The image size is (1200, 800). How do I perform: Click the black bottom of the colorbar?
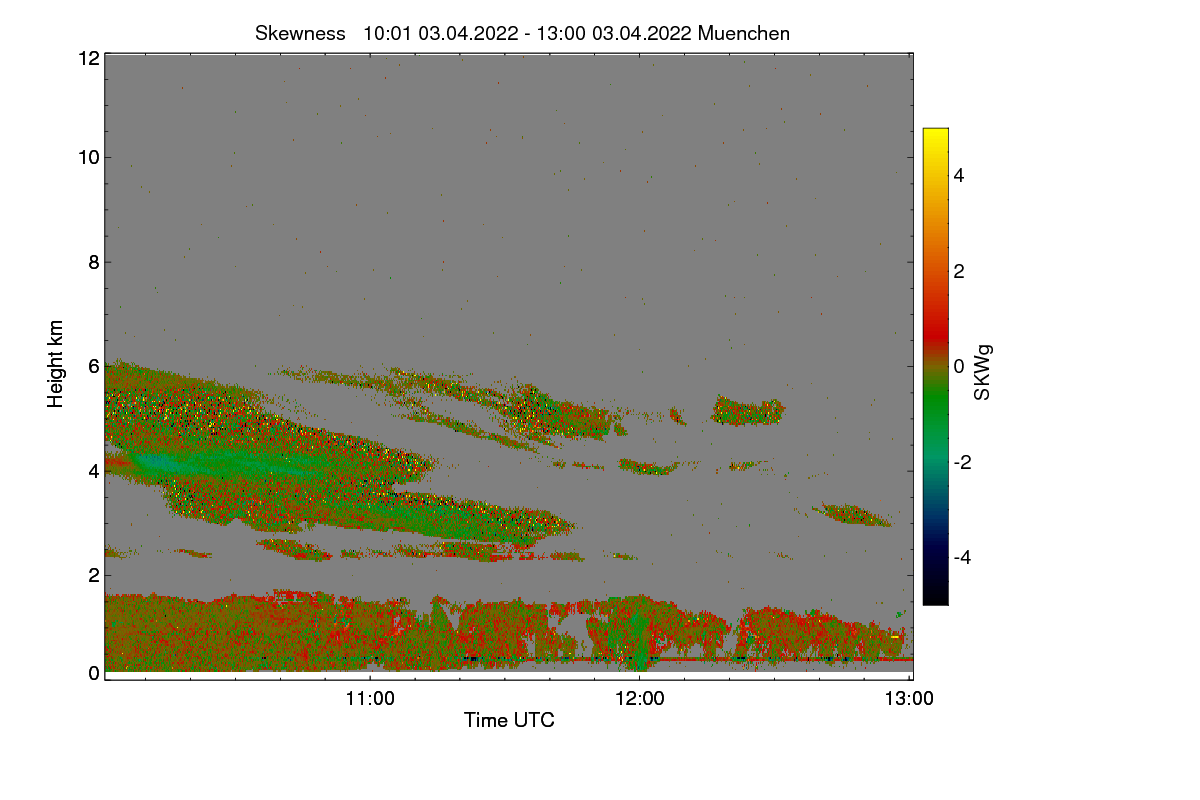[x=935, y=594]
